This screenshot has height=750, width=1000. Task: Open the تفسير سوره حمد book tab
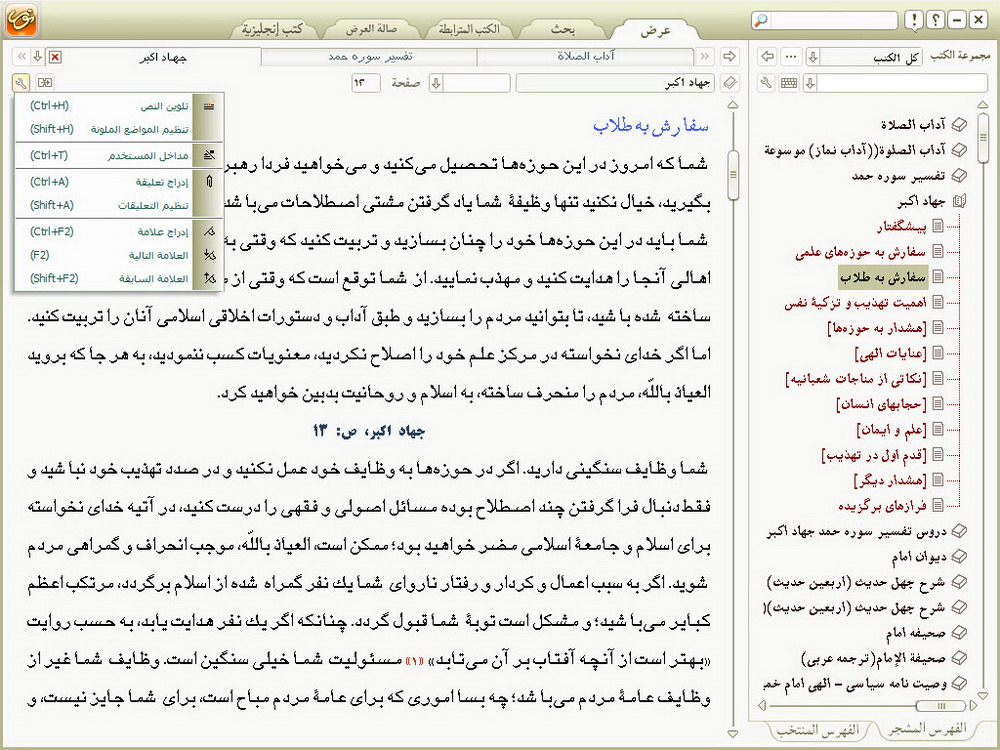370,56
